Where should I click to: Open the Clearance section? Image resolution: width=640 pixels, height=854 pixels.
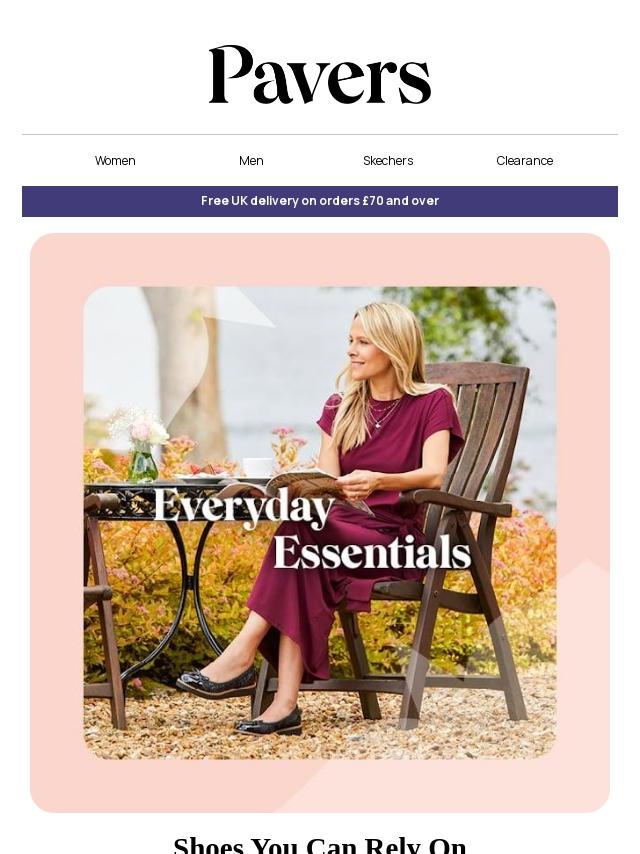pos(525,161)
